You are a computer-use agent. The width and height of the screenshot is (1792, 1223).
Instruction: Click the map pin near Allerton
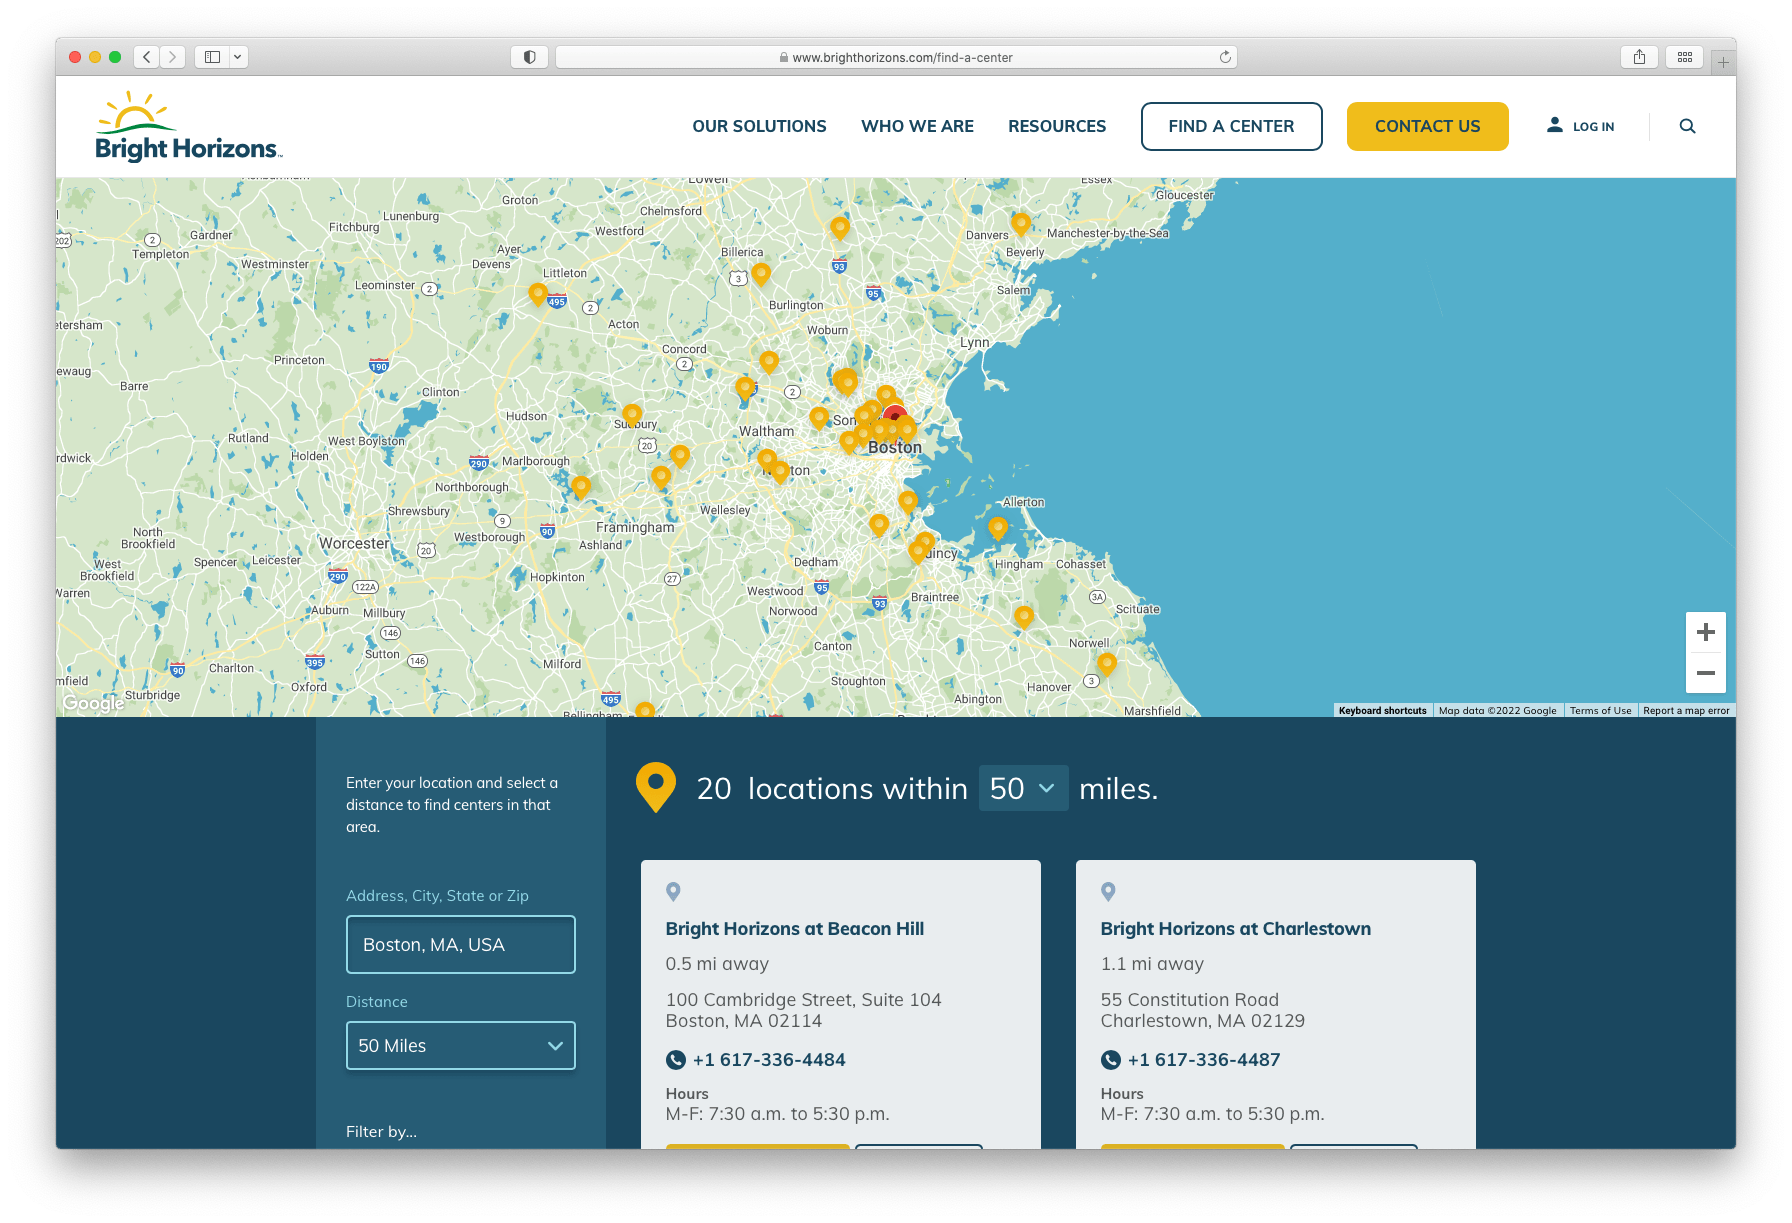(x=998, y=528)
